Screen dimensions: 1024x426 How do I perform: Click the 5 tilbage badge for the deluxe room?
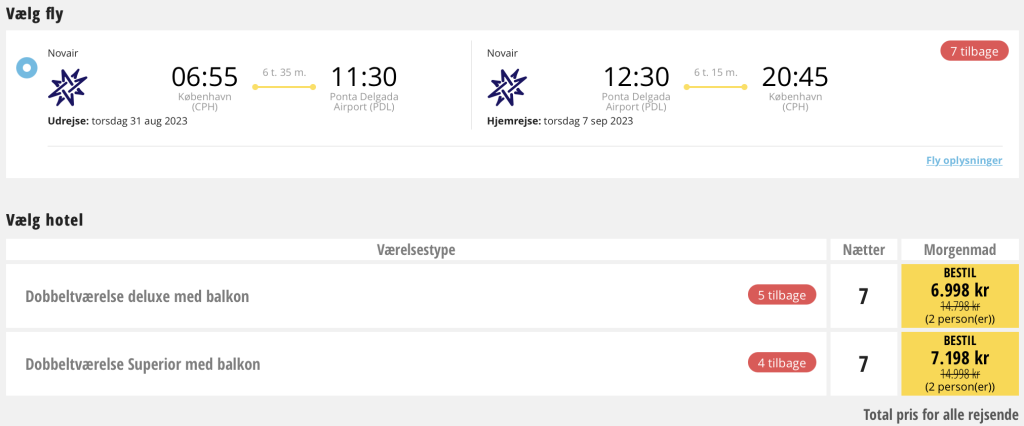pos(782,295)
